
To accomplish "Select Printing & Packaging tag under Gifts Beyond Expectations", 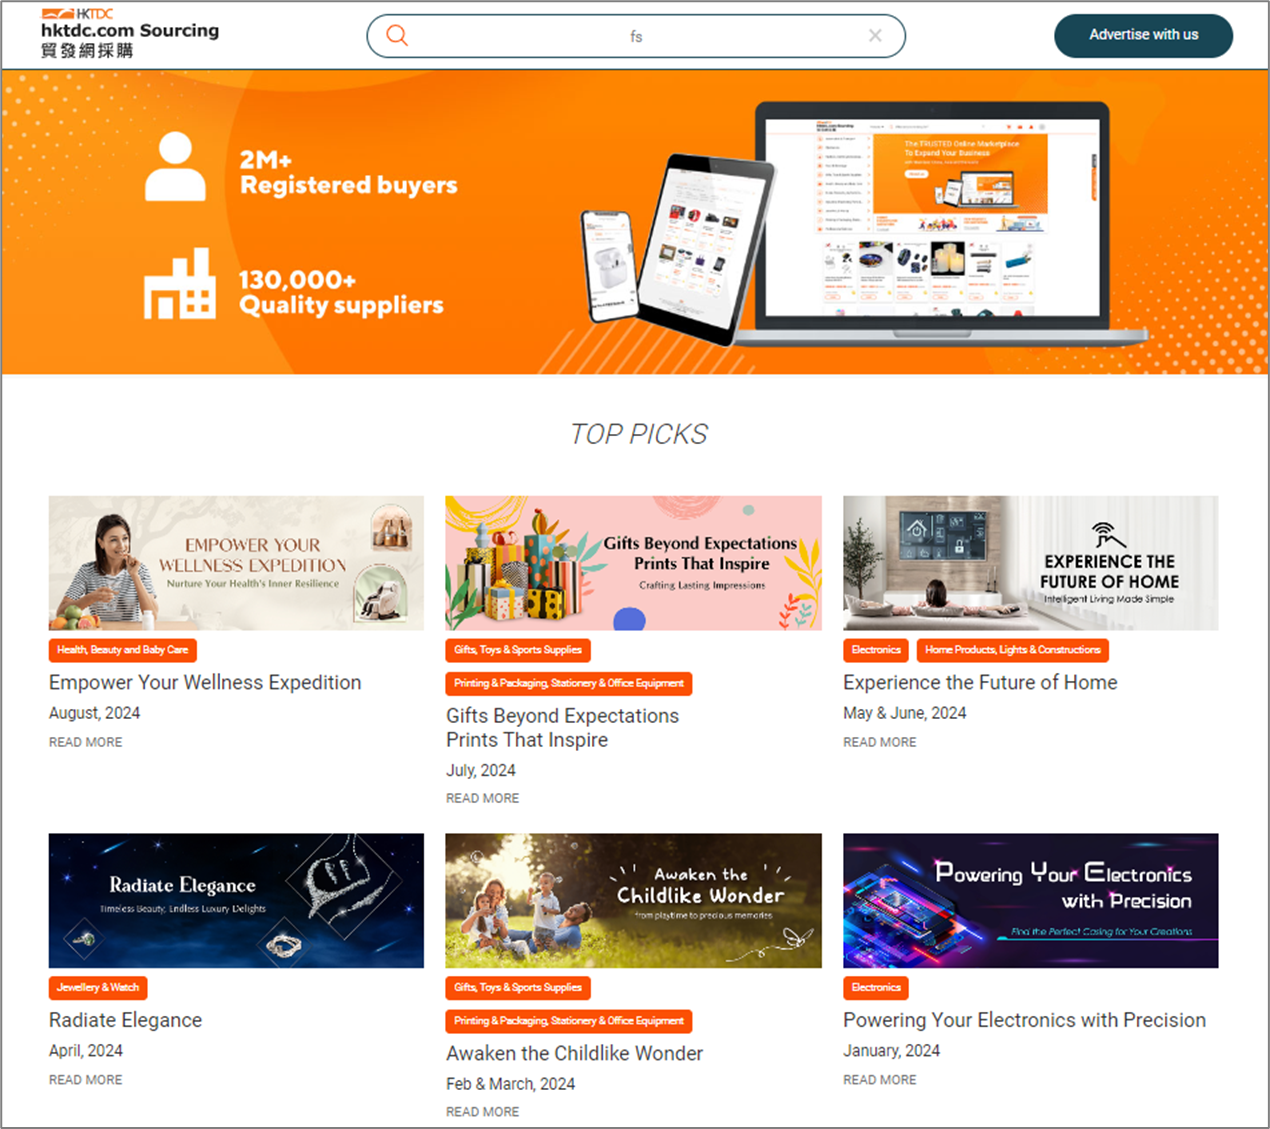I will coord(569,683).
